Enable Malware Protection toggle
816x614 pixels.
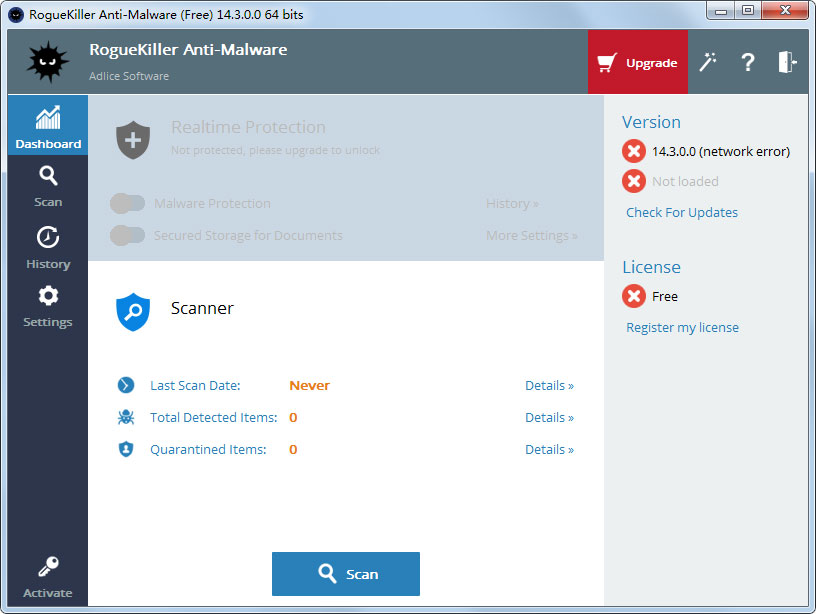click(127, 203)
